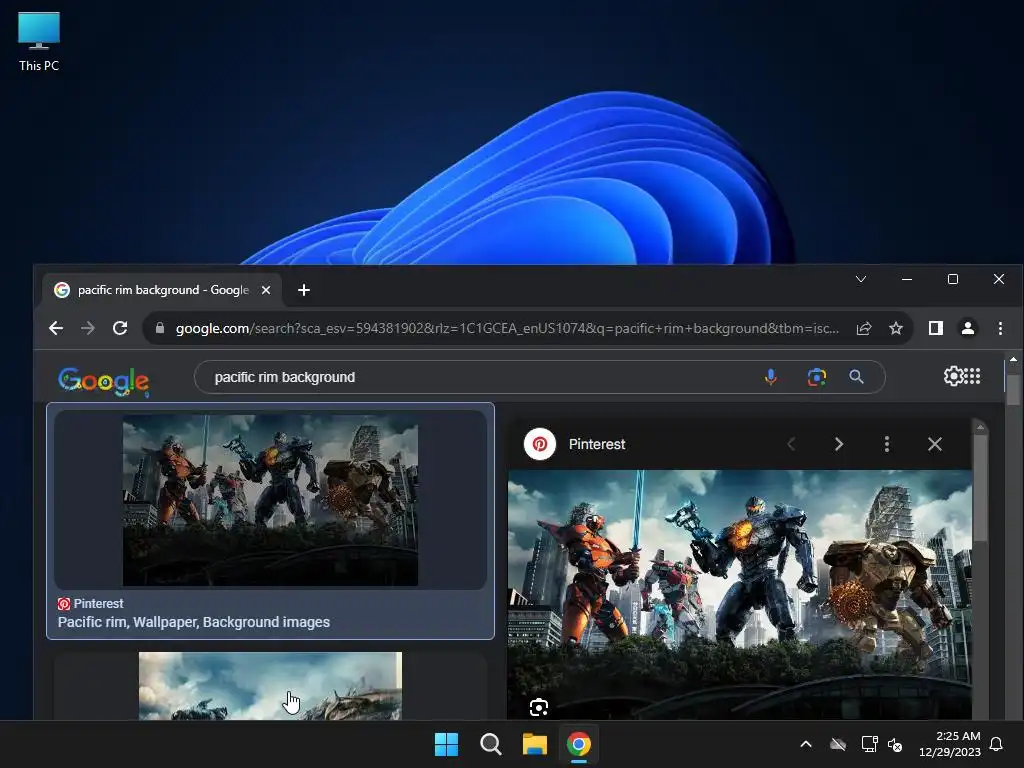Open Chrome profile avatar
1024x768 pixels.
click(x=968, y=328)
